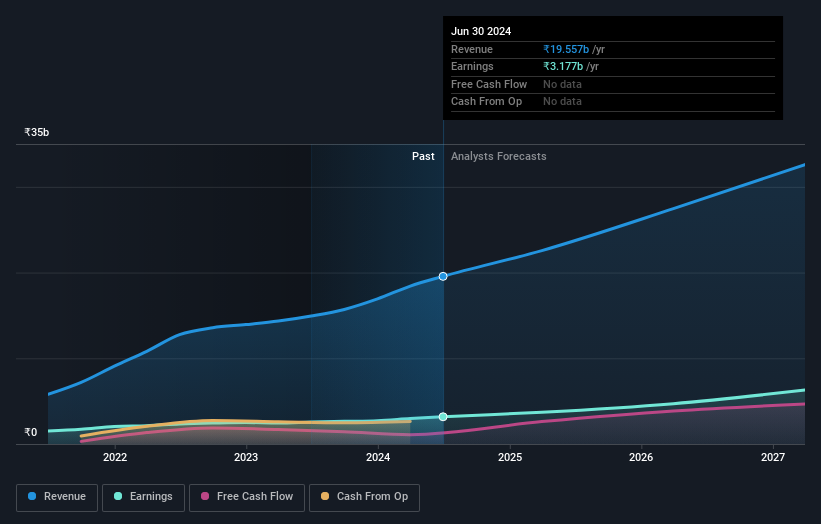
Task: Click the ₹0 y-axis label
Action: 31,432
